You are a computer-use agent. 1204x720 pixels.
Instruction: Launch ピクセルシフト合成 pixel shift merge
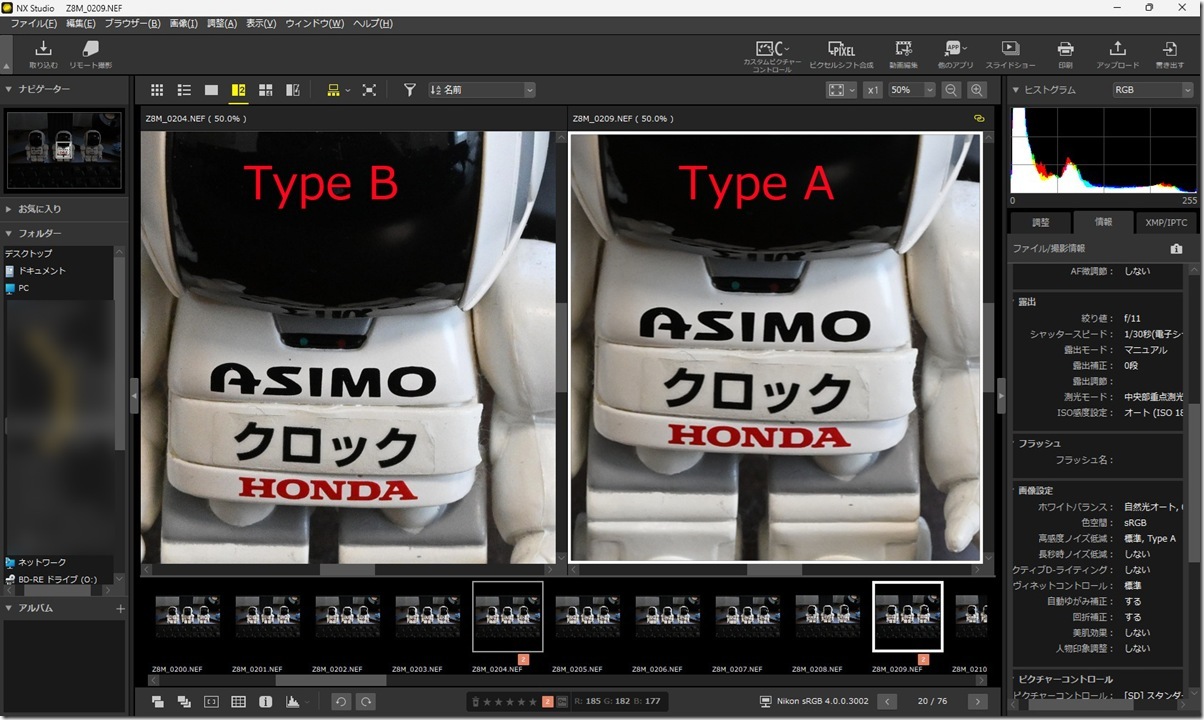pyautogui.click(x=841, y=54)
